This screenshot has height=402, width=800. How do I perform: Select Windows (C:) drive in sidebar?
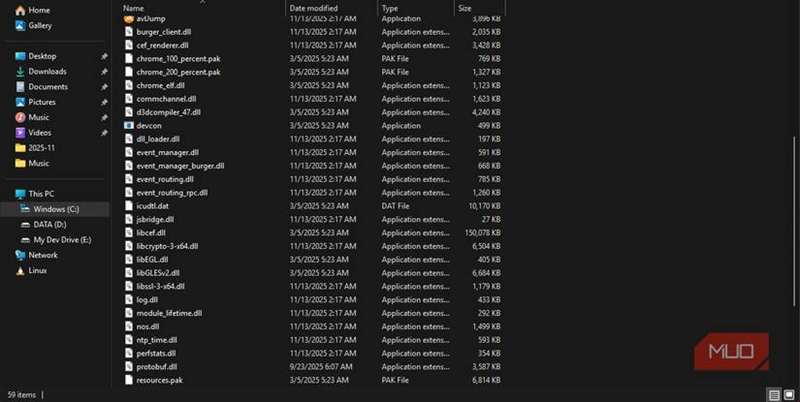pos(55,209)
